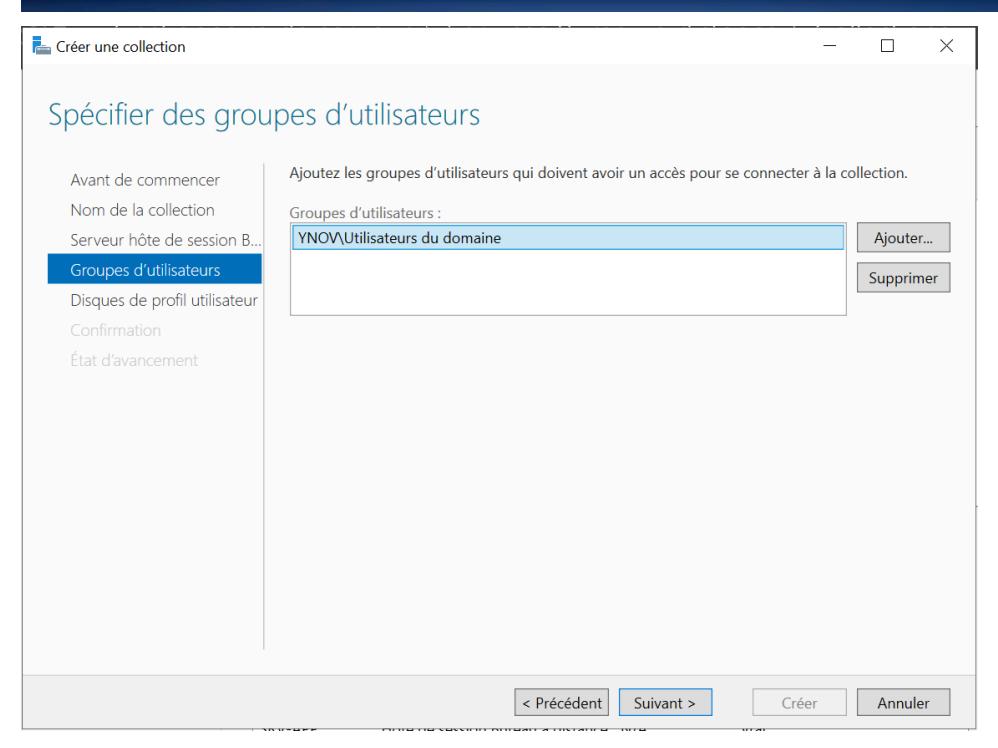
Task: Go back with Précédent button
Action: [x=561, y=702]
